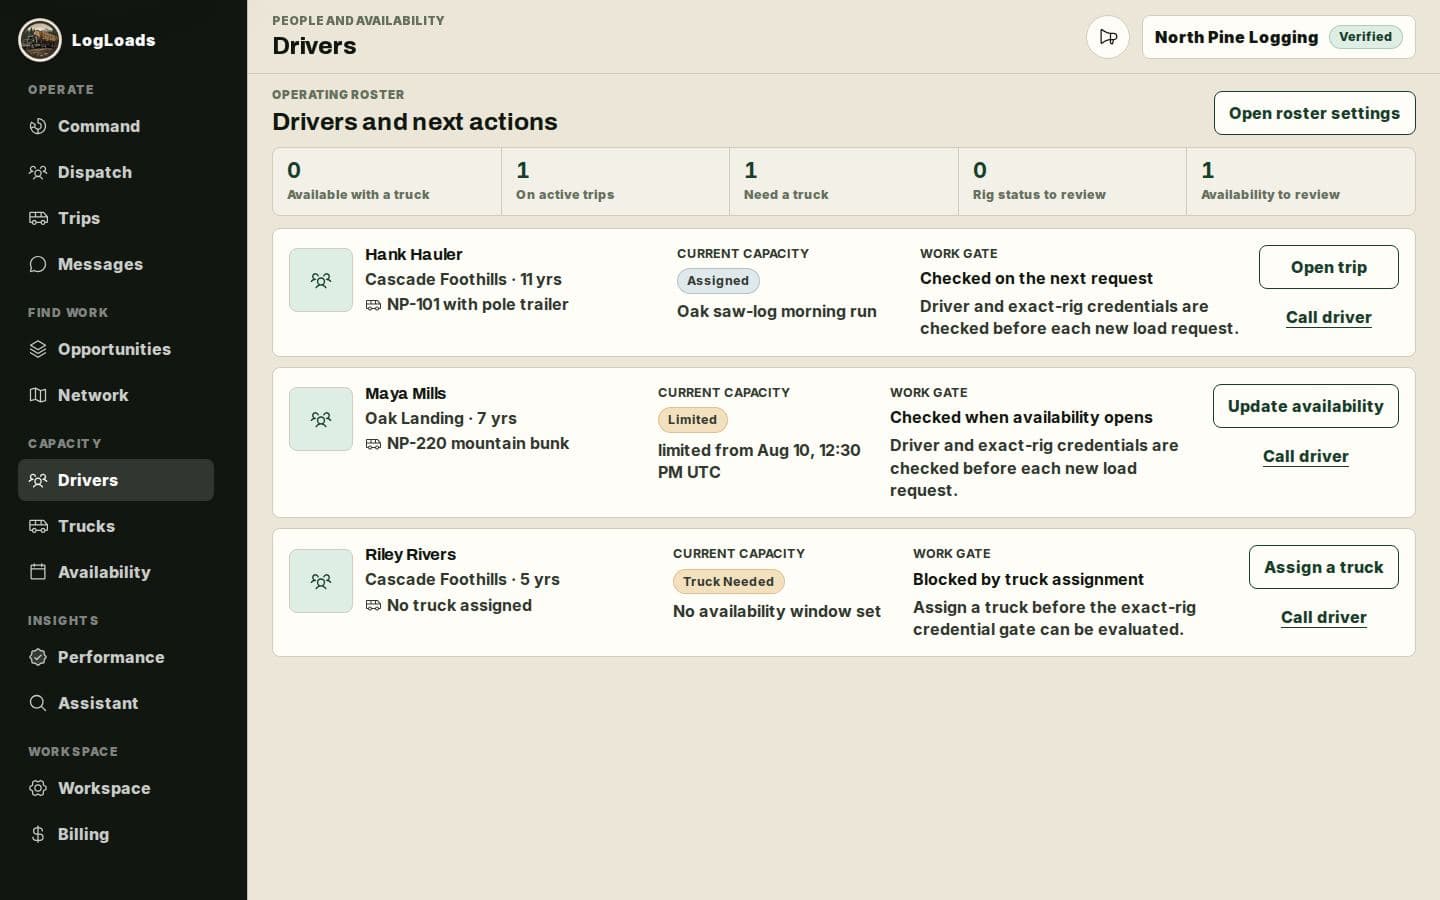Open the Performance sidebar item

tap(116, 657)
